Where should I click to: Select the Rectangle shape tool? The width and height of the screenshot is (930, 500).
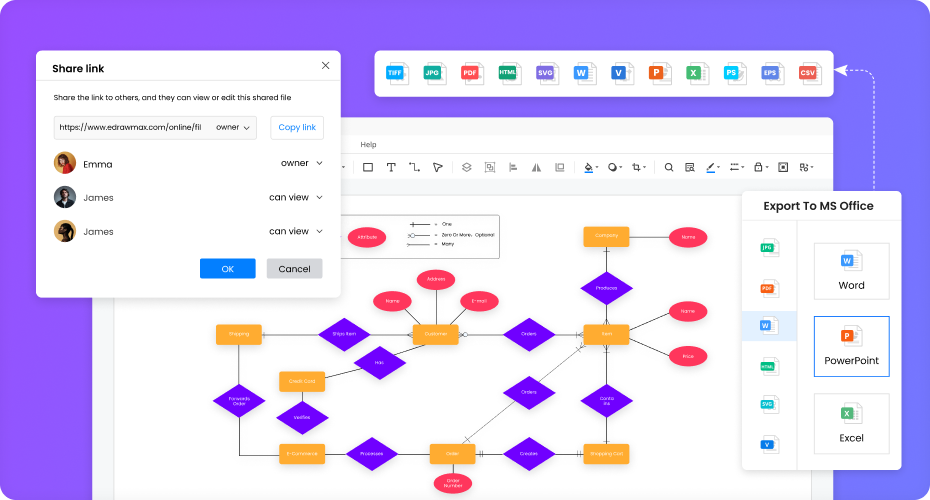[x=368, y=168]
